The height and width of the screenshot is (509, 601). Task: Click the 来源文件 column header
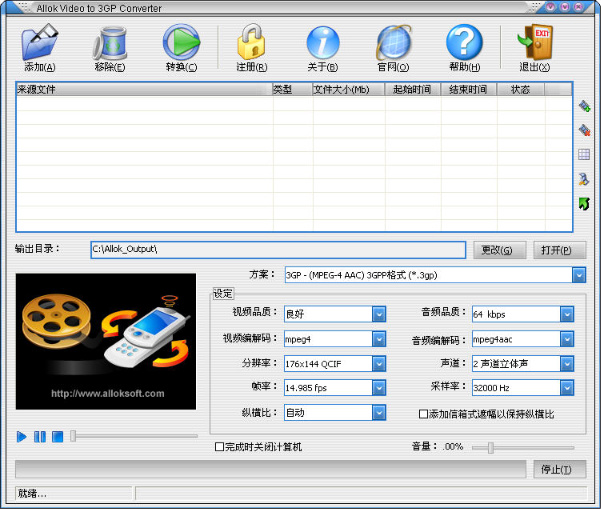pos(144,89)
